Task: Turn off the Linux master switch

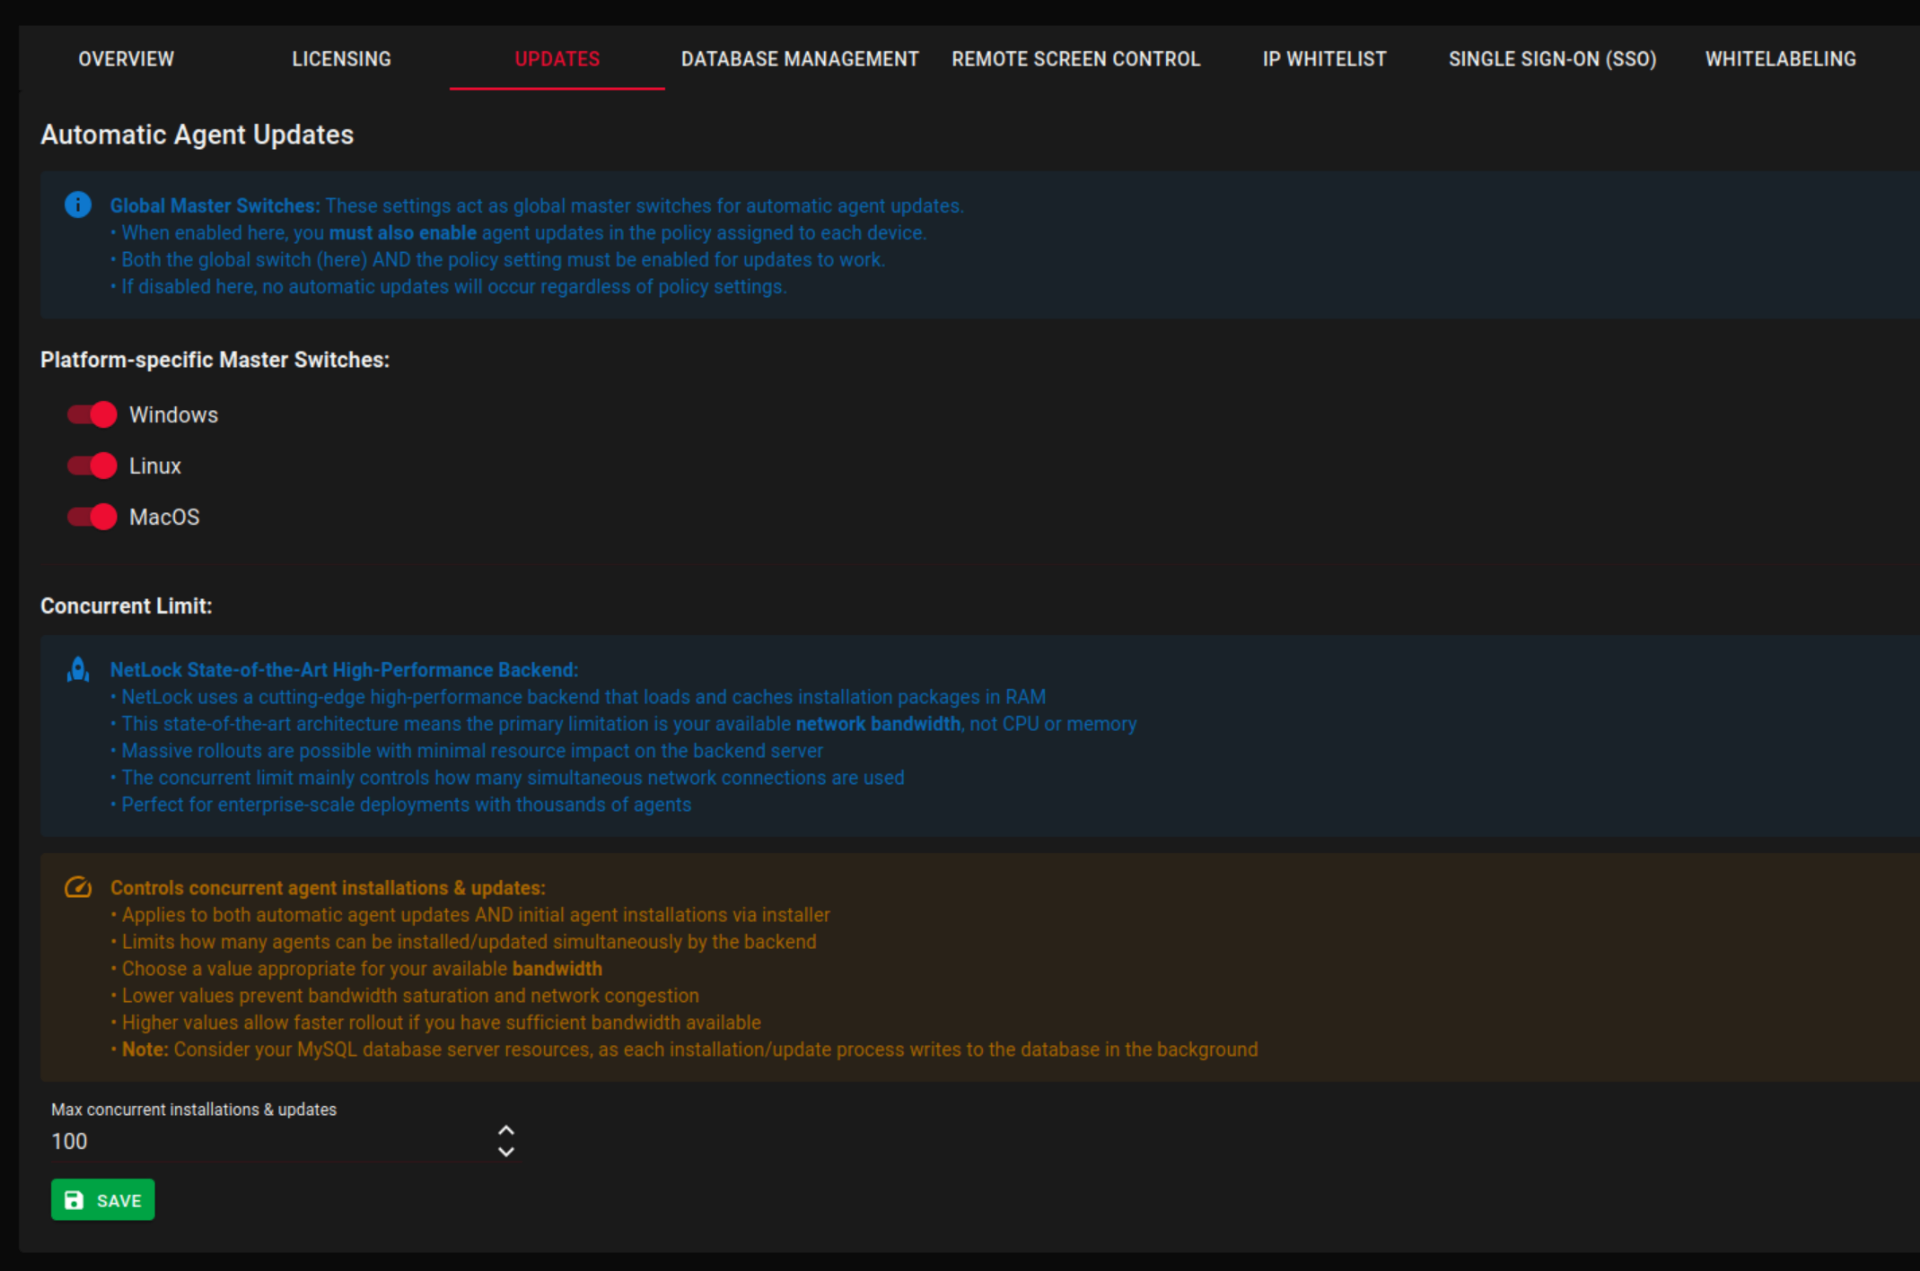Action: [x=91, y=465]
